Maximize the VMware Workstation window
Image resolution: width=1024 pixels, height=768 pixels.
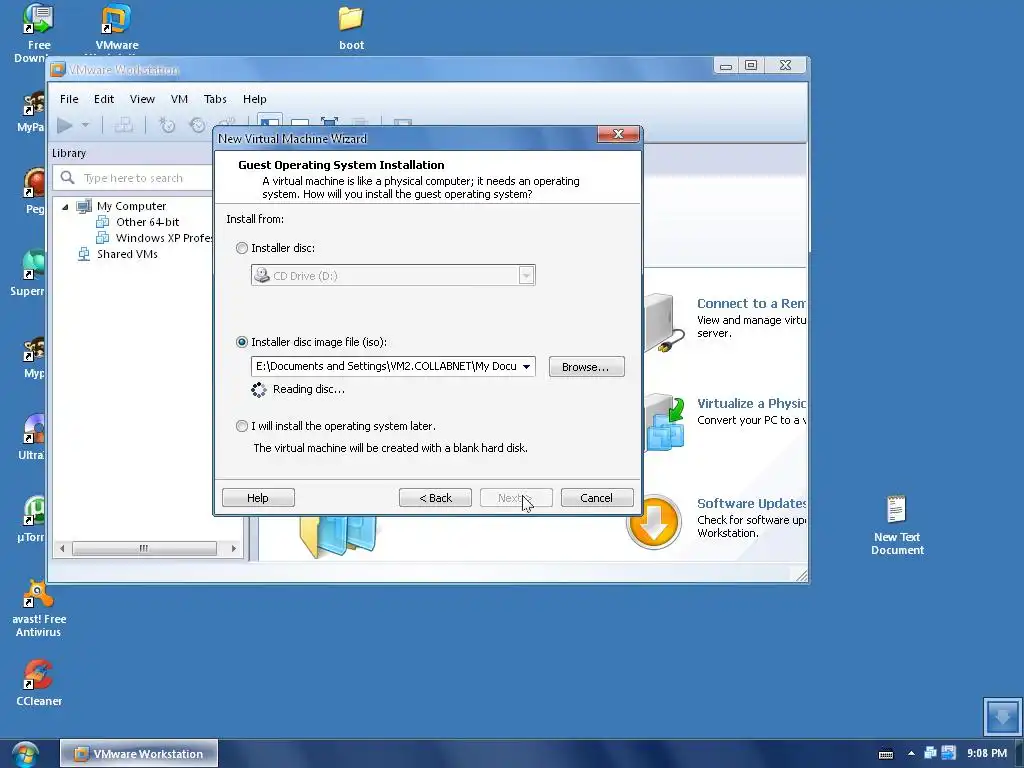[x=751, y=65]
